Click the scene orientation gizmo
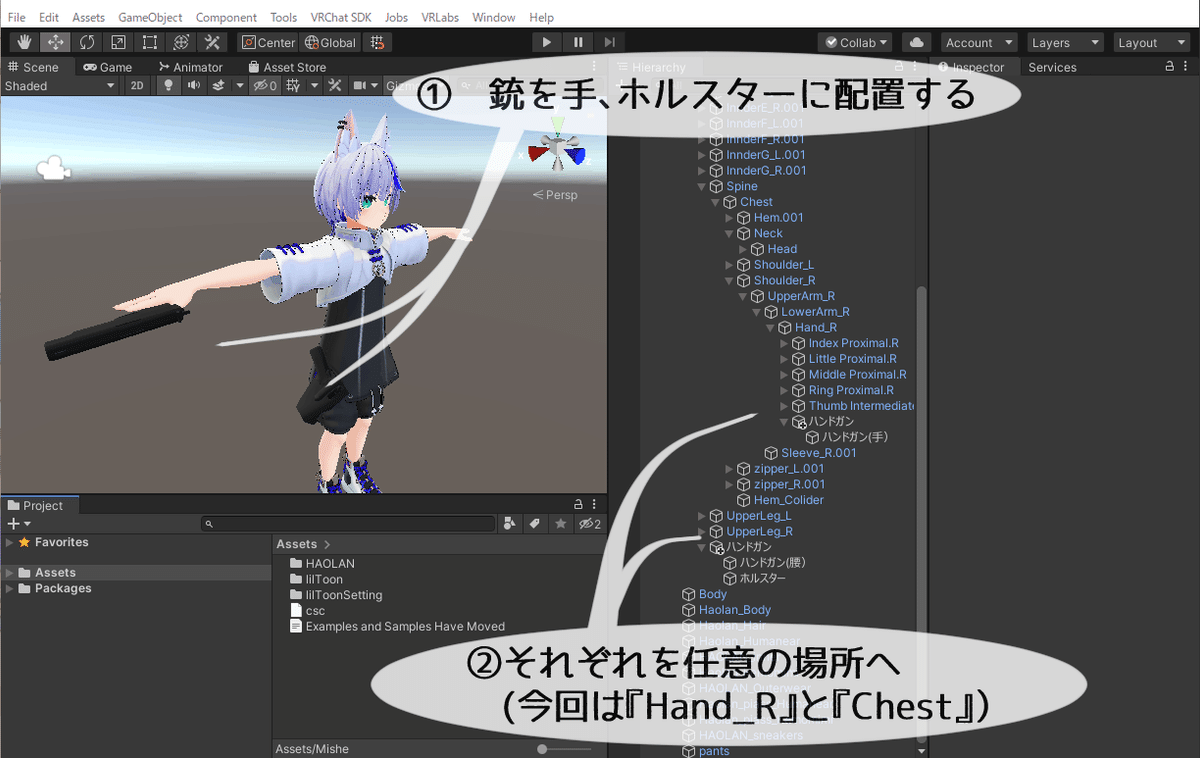 tap(558, 150)
